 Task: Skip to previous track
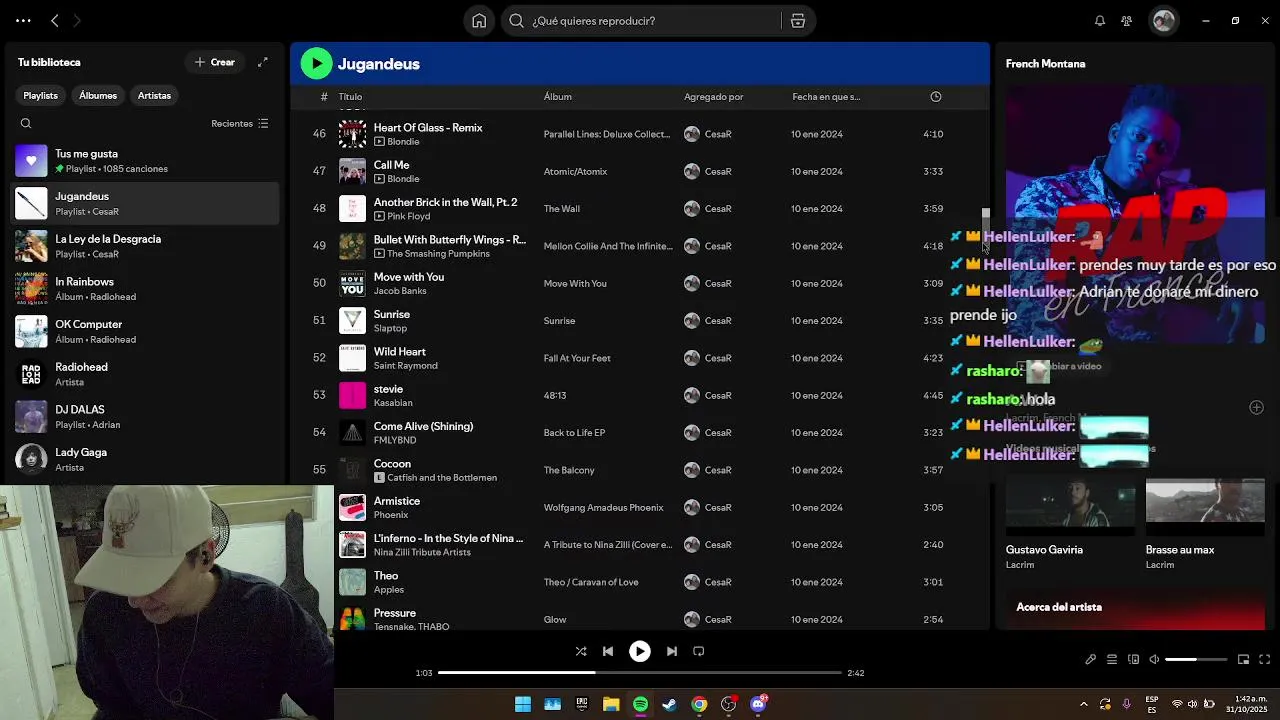pos(608,651)
